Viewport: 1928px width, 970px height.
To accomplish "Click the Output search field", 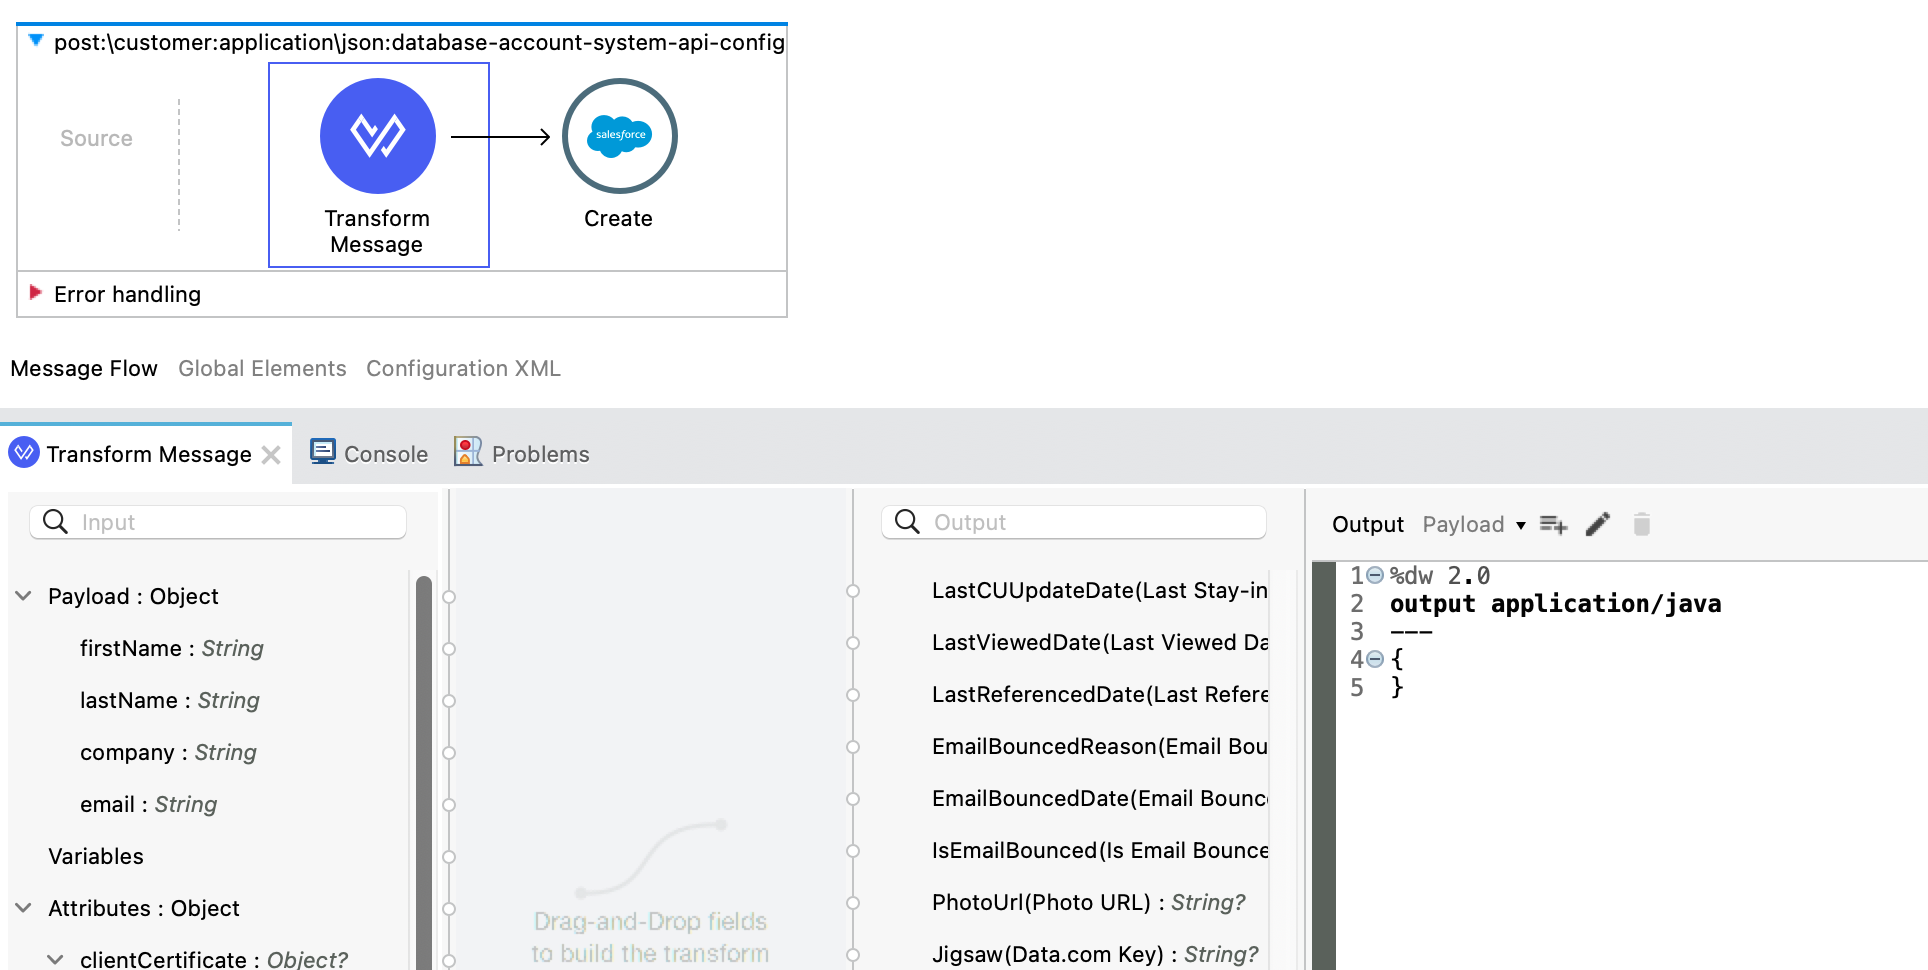I will pyautogui.click(x=1090, y=522).
